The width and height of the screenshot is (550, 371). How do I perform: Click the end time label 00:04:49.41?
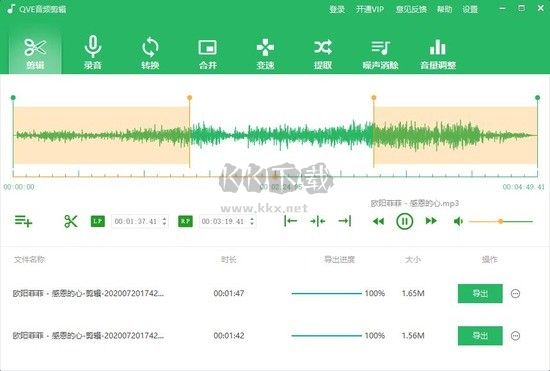(523, 187)
